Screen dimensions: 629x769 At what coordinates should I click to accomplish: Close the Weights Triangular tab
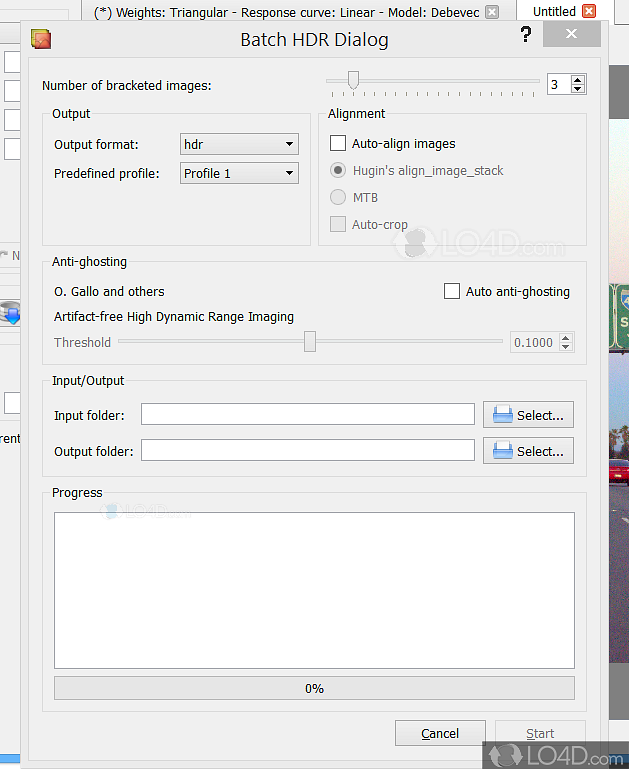[491, 12]
